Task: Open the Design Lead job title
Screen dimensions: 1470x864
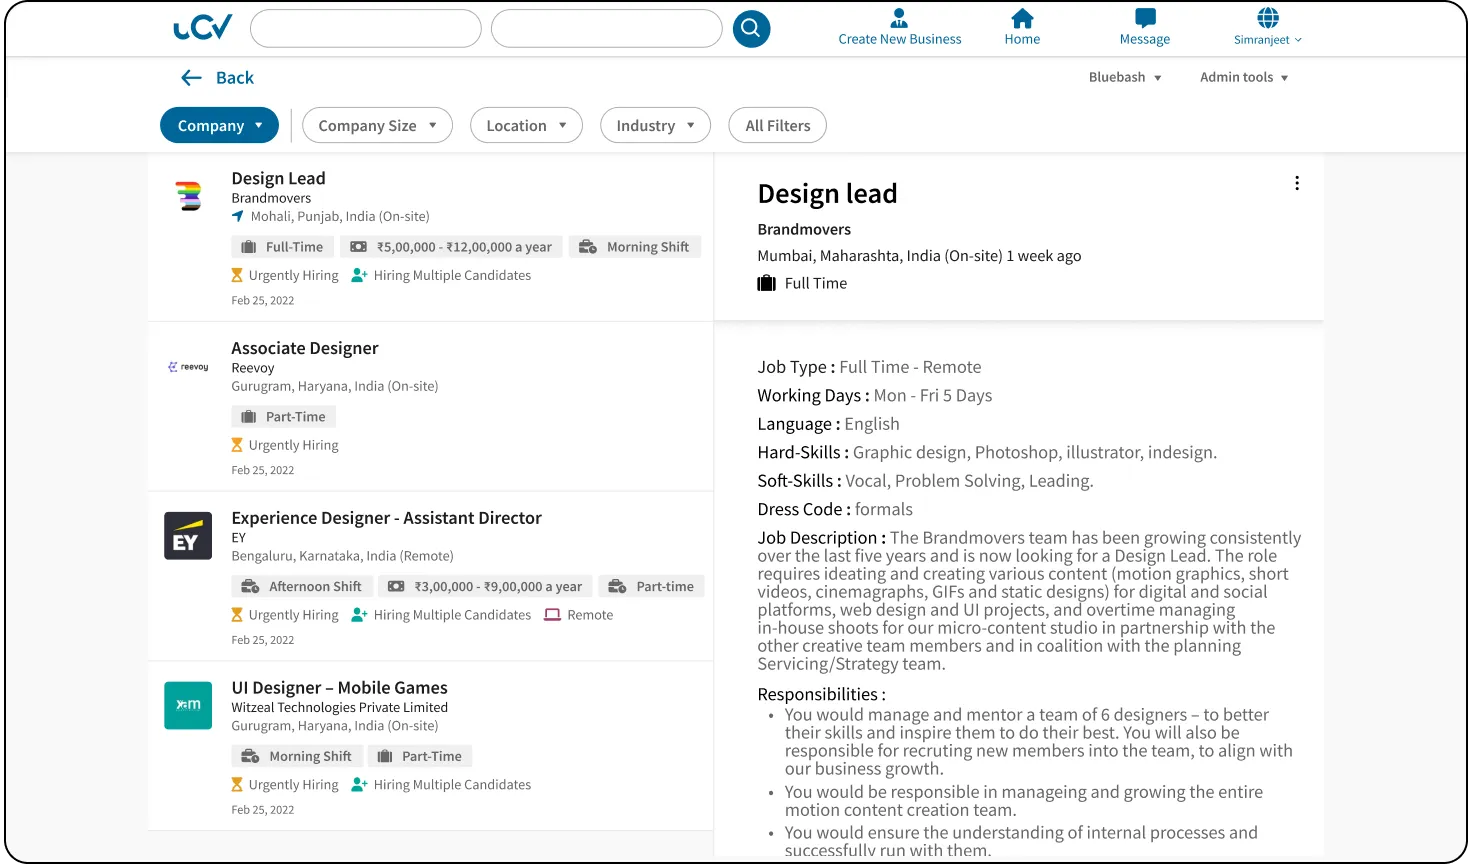Action: tap(278, 178)
